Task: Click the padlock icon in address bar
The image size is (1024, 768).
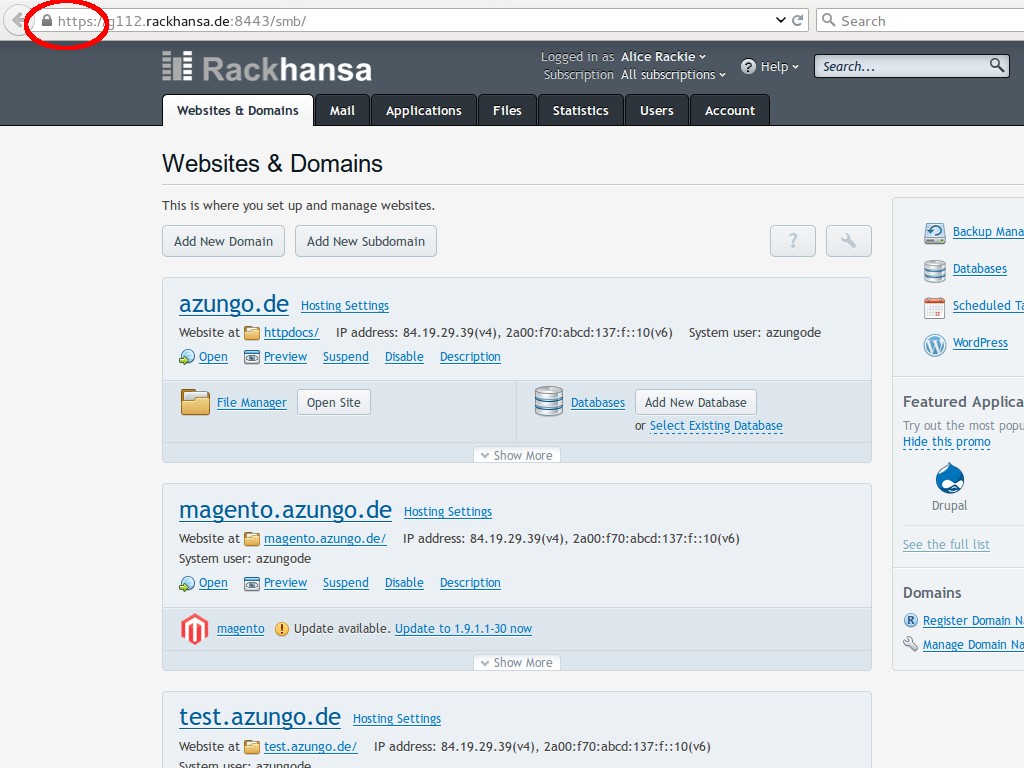Action: click(47, 21)
